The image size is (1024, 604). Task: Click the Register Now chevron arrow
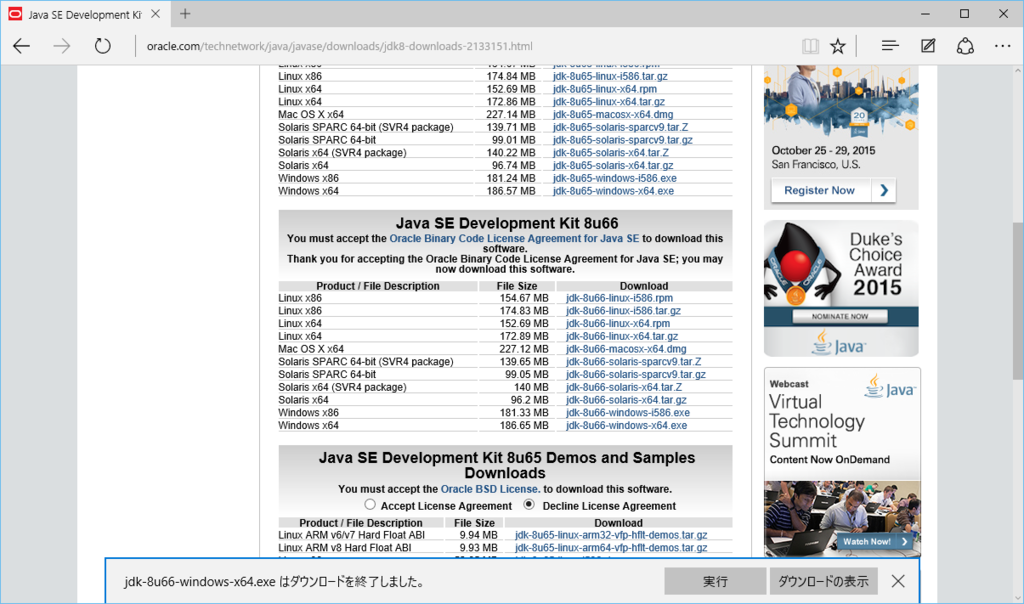coord(884,191)
